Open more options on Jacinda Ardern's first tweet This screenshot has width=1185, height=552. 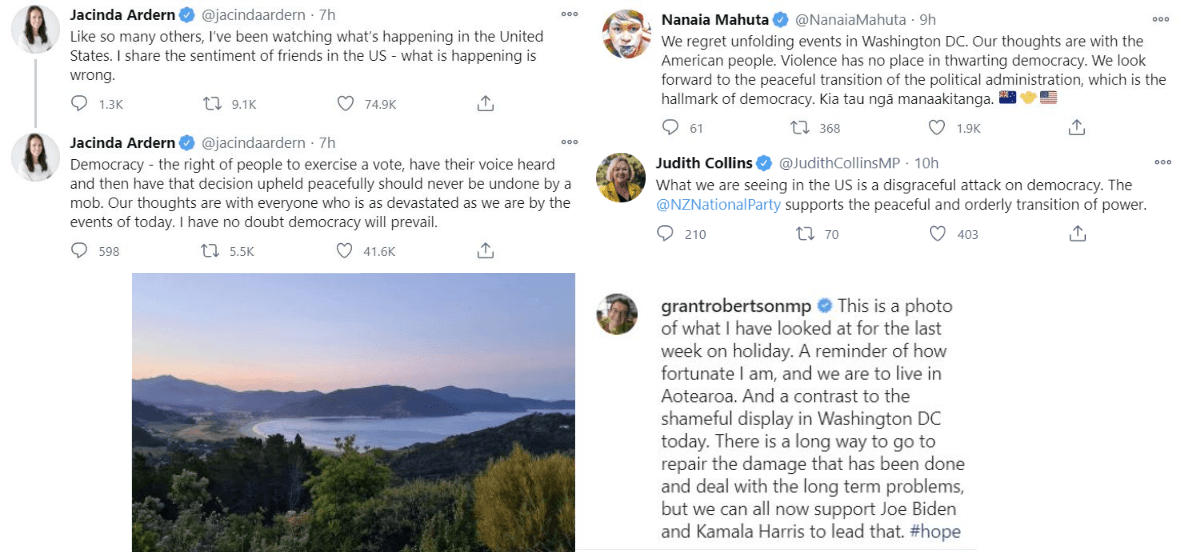[569, 15]
